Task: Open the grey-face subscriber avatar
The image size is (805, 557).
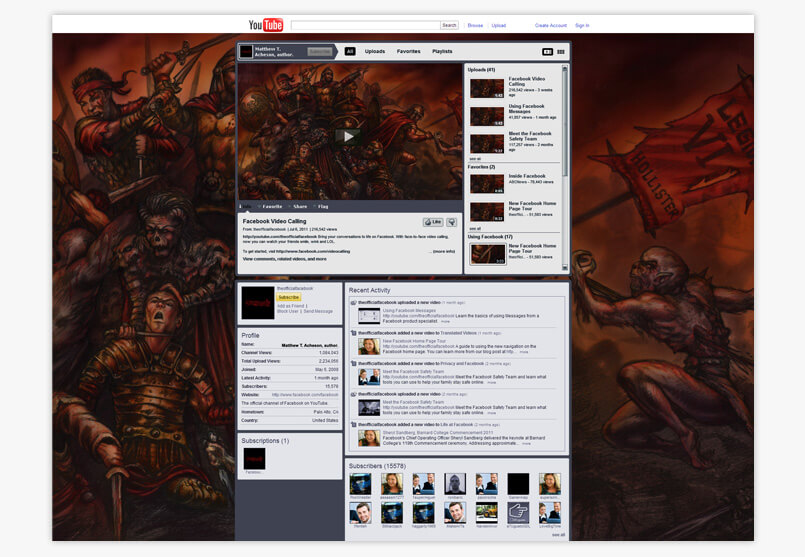Action: 455,484
